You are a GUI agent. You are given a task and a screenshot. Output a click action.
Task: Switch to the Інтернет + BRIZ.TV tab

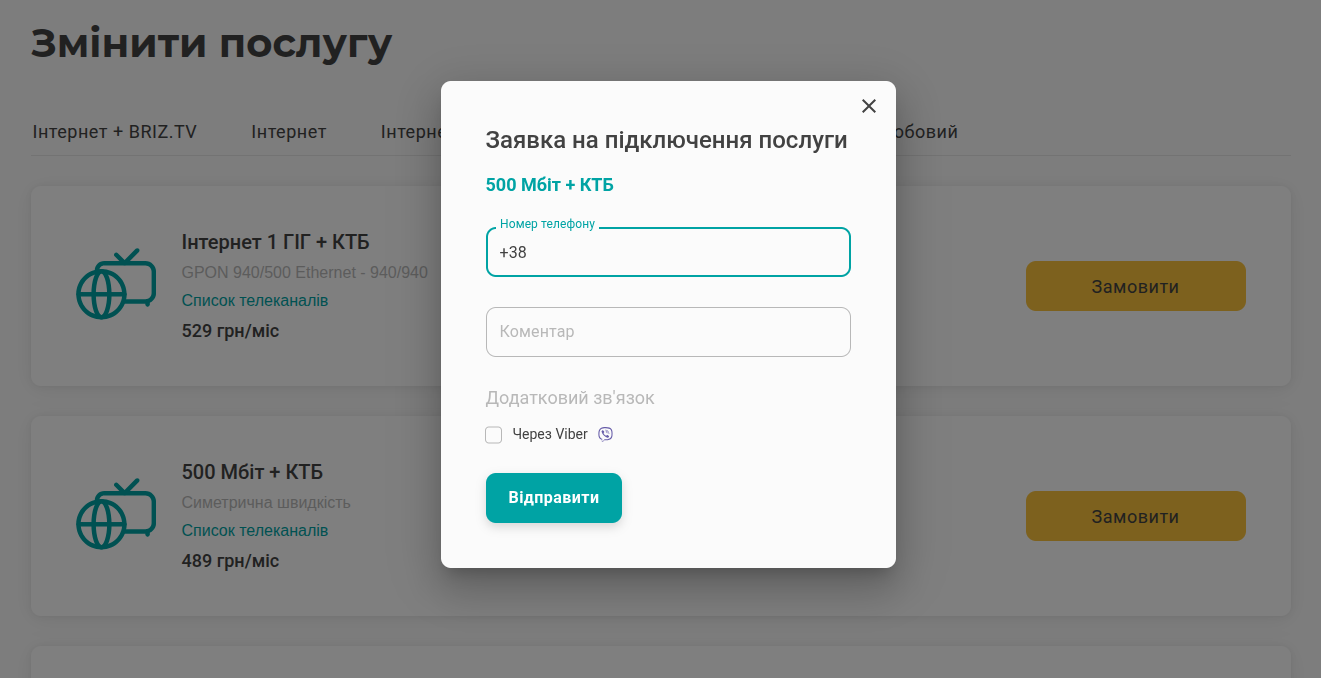tap(115, 132)
